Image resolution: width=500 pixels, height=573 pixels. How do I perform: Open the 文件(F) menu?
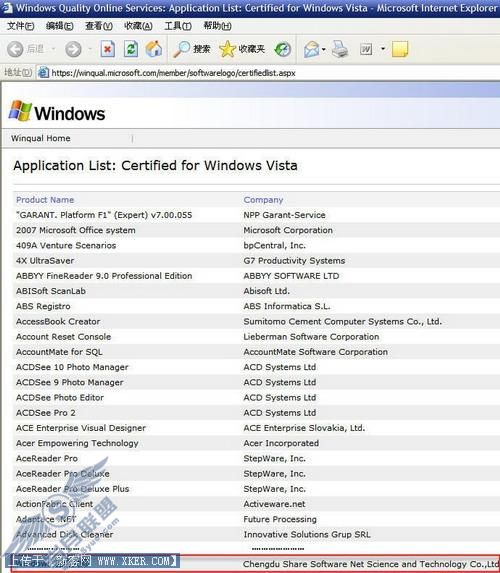pyautogui.click(x=20, y=26)
